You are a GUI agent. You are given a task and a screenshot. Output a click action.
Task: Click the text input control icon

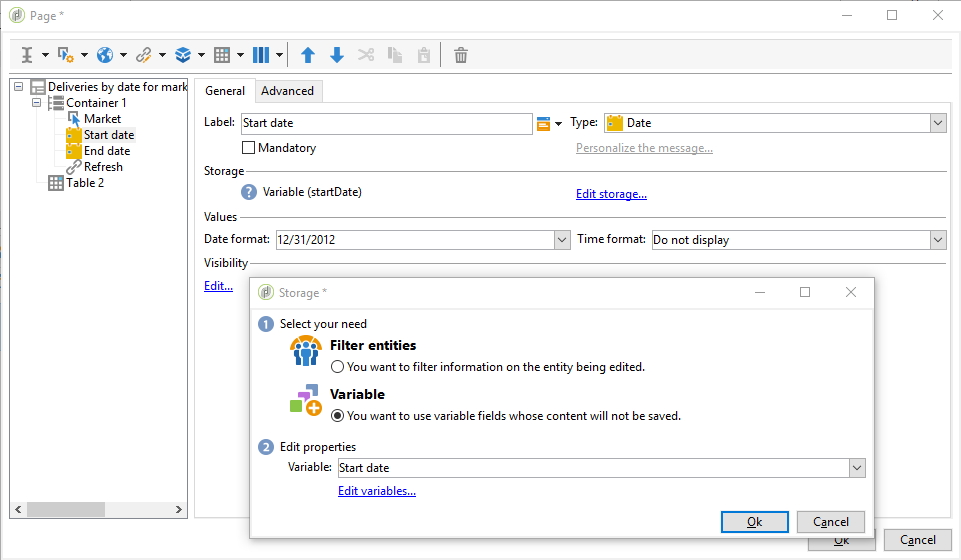coord(27,55)
